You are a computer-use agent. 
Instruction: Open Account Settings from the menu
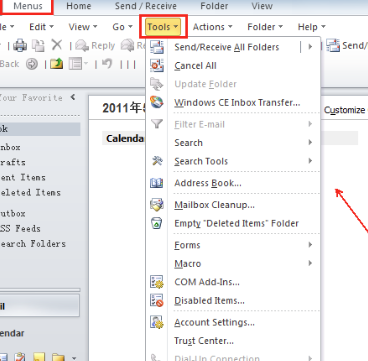[233, 322]
